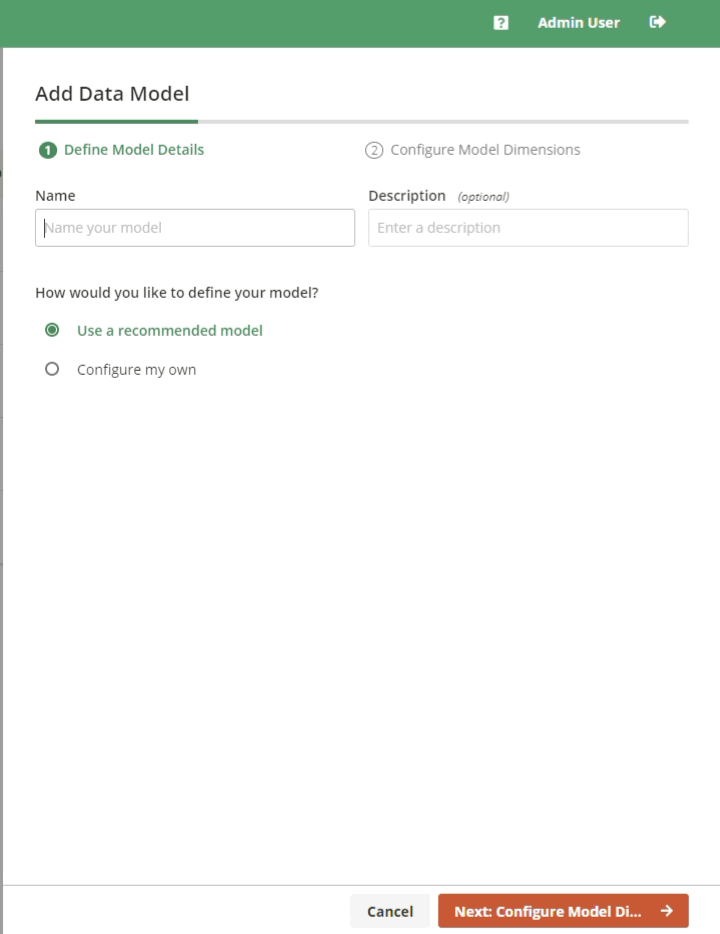
Task: Click the step 1 numbered circle icon
Action: (x=46, y=149)
